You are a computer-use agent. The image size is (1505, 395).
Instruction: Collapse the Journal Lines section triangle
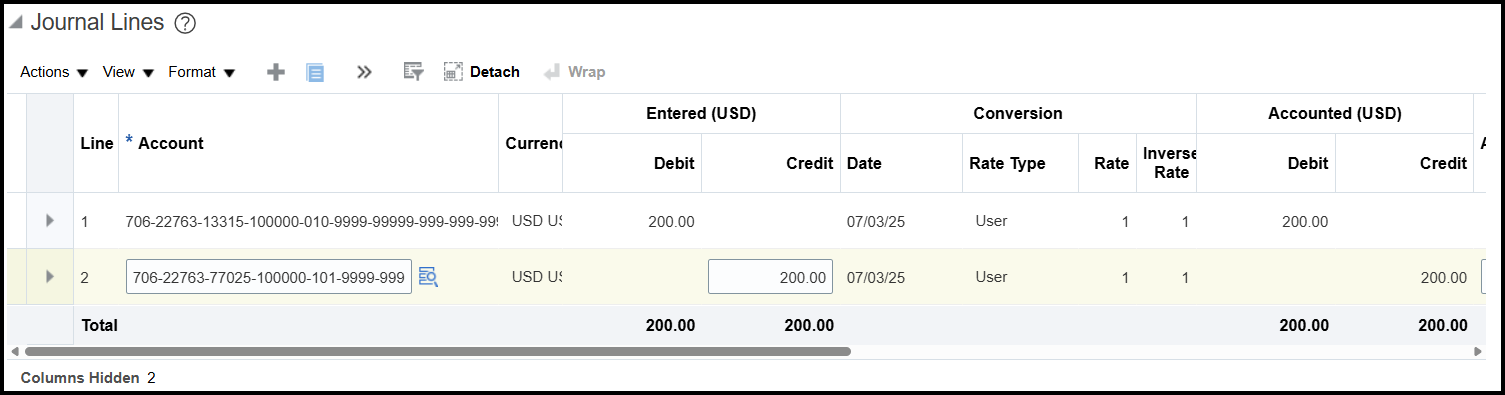tap(16, 23)
